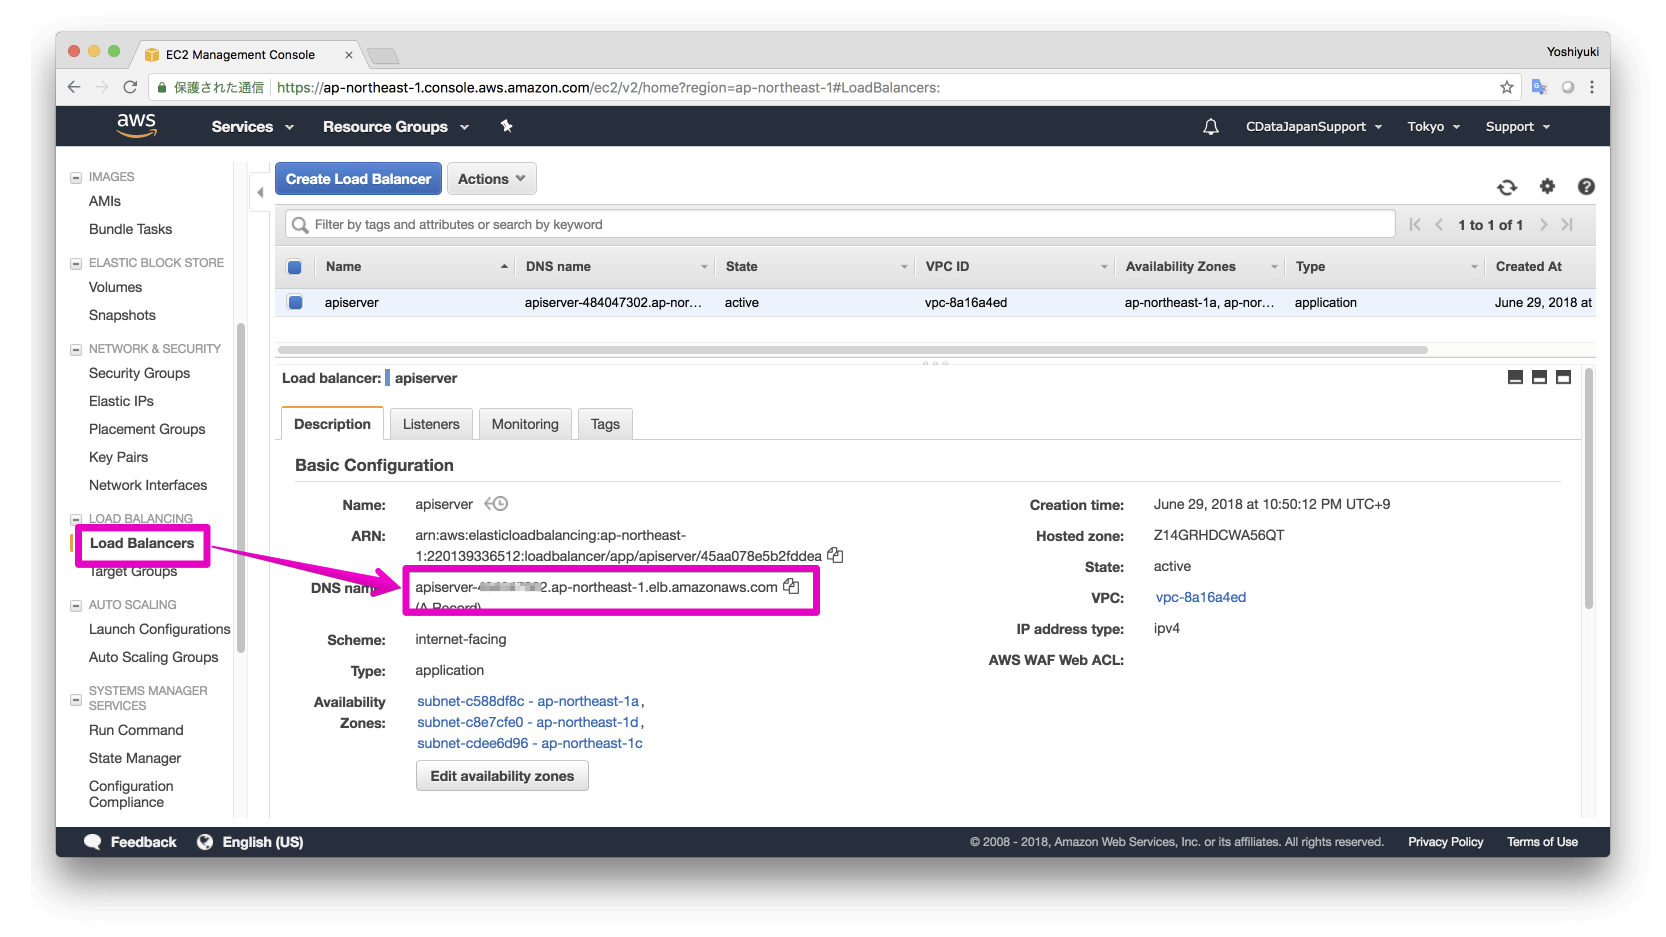
Task: Open the Type column dropdown arrow
Action: (1474, 267)
